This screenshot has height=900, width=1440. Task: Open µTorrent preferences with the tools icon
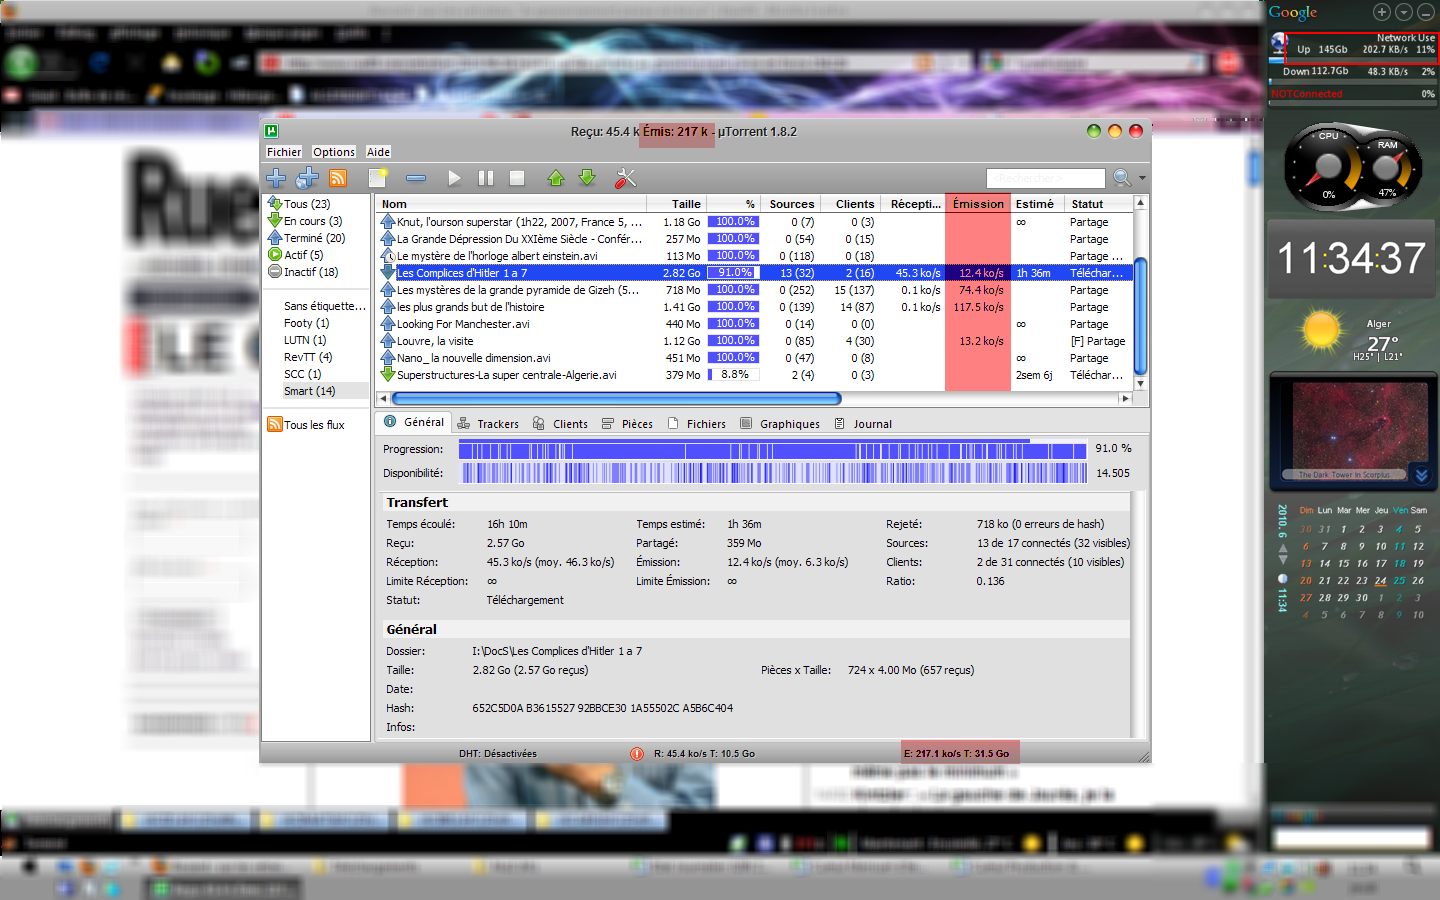pos(625,178)
